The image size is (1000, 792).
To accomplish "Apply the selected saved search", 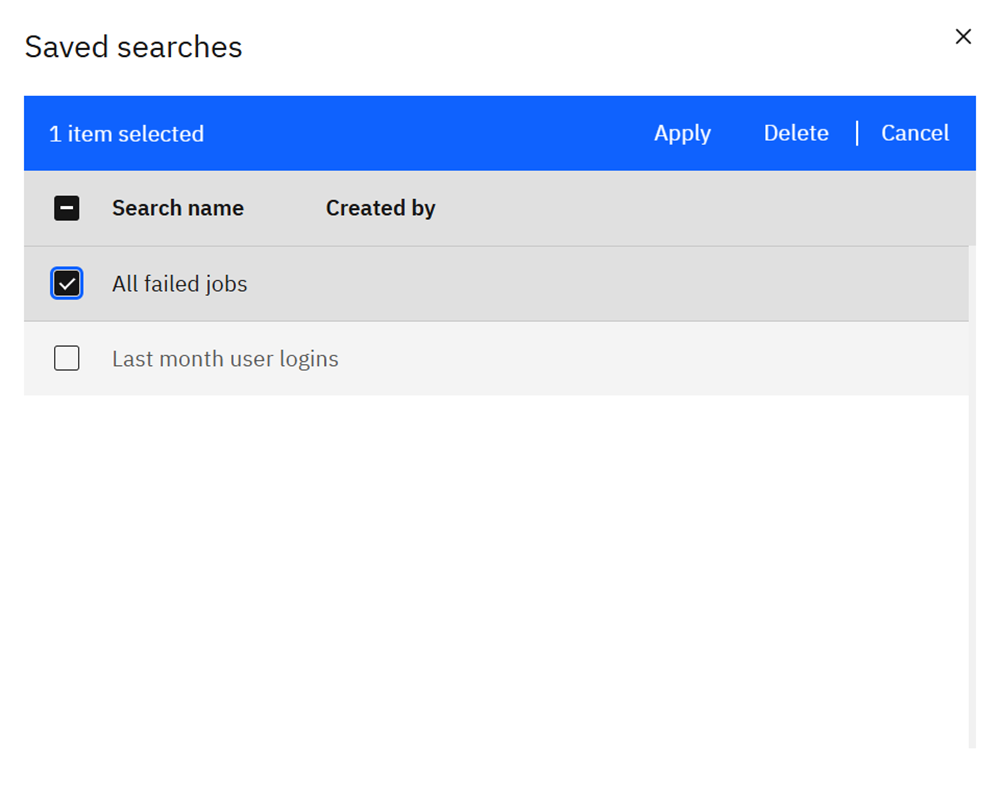I will [x=683, y=133].
